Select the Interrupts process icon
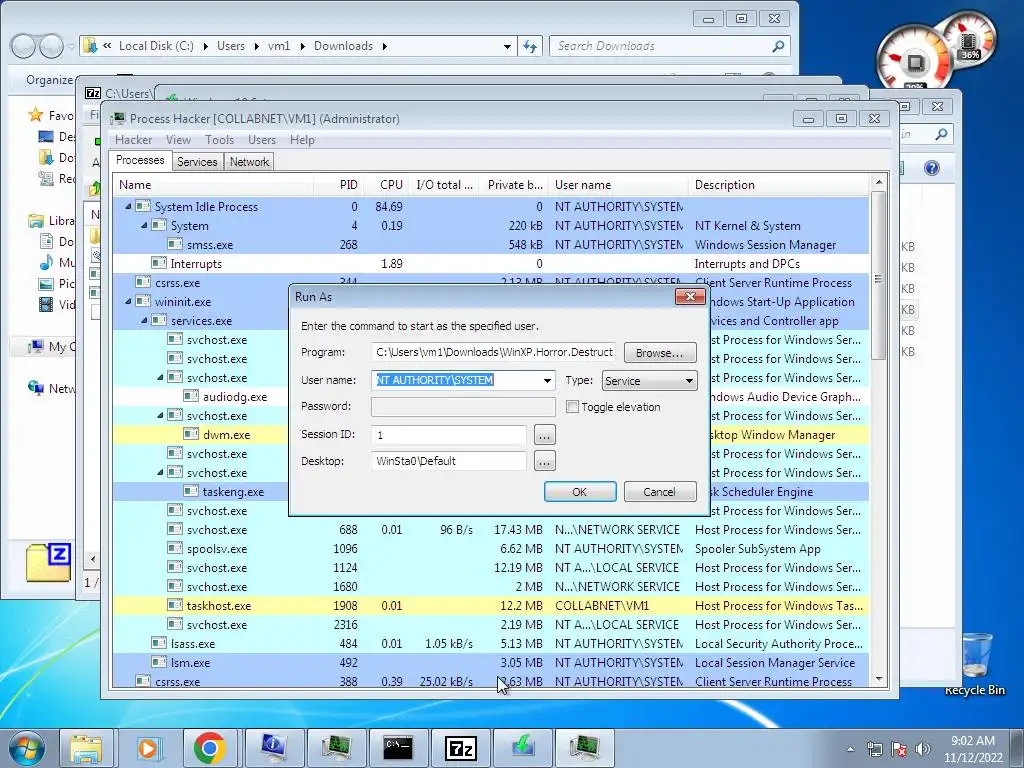Image resolution: width=1024 pixels, height=768 pixels. tap(159, 263)
